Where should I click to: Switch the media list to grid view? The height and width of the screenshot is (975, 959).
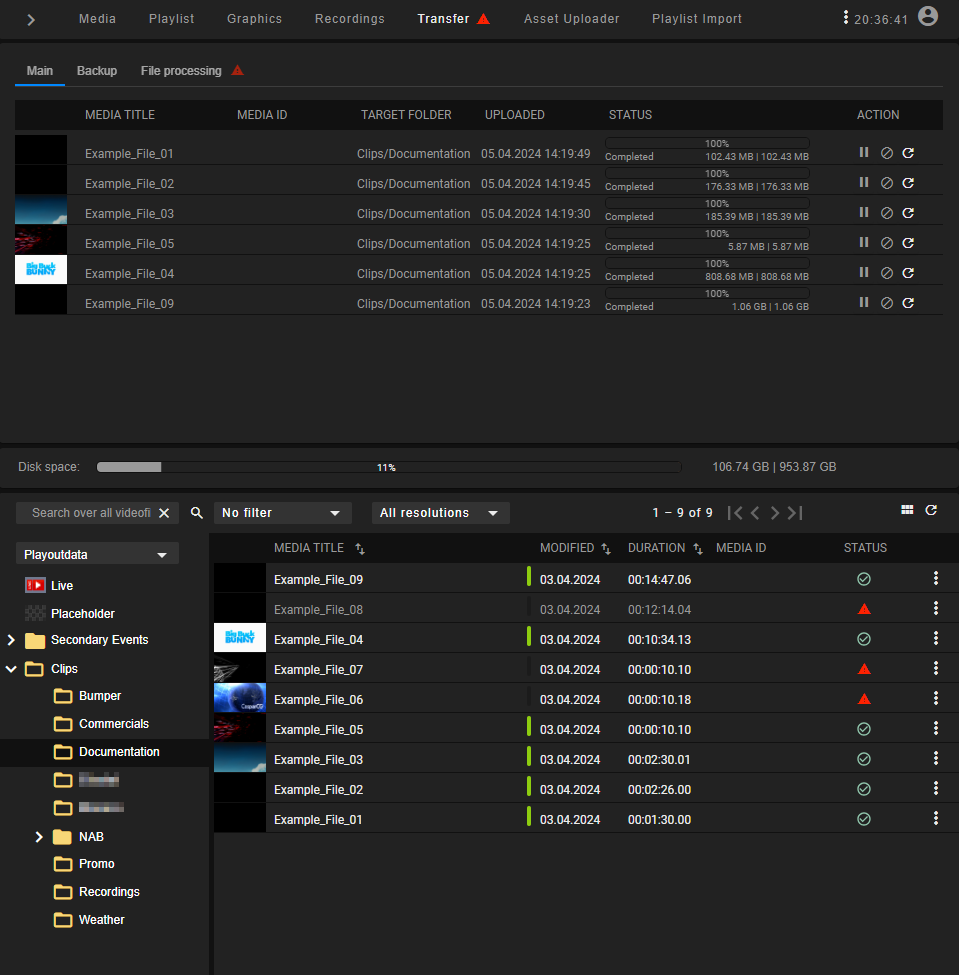pyautogui.click(x=907, y=509)
